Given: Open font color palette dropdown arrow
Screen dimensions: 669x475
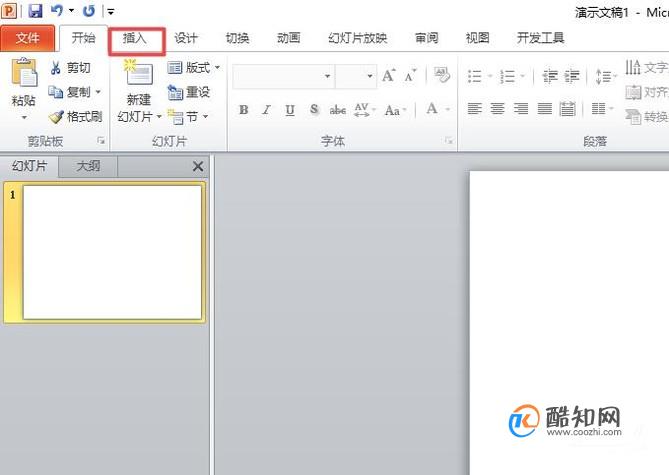Looking at the screenshot, I should tap(448, 110).
